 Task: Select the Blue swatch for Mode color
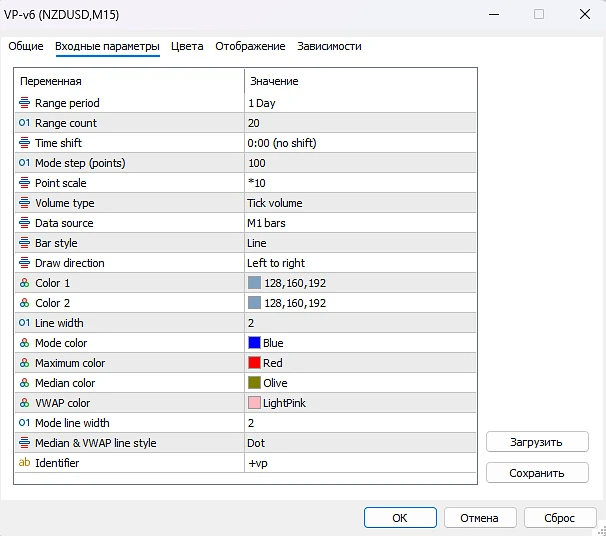click(x=254, y=343)
